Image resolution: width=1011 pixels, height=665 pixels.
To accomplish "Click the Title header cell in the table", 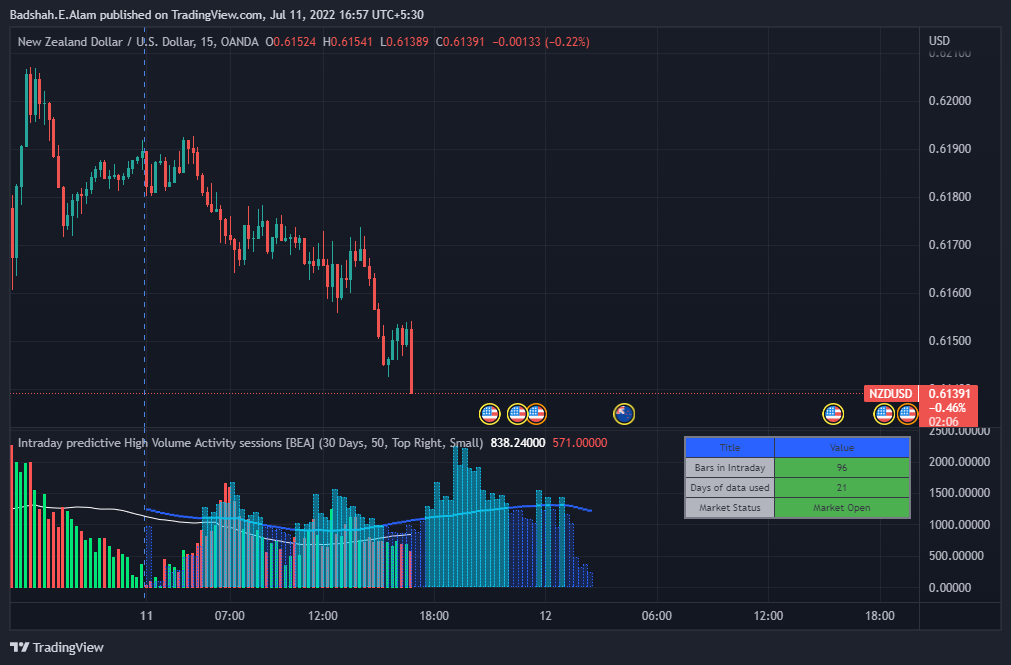I will pyautogui.click(x=730, y=448).
